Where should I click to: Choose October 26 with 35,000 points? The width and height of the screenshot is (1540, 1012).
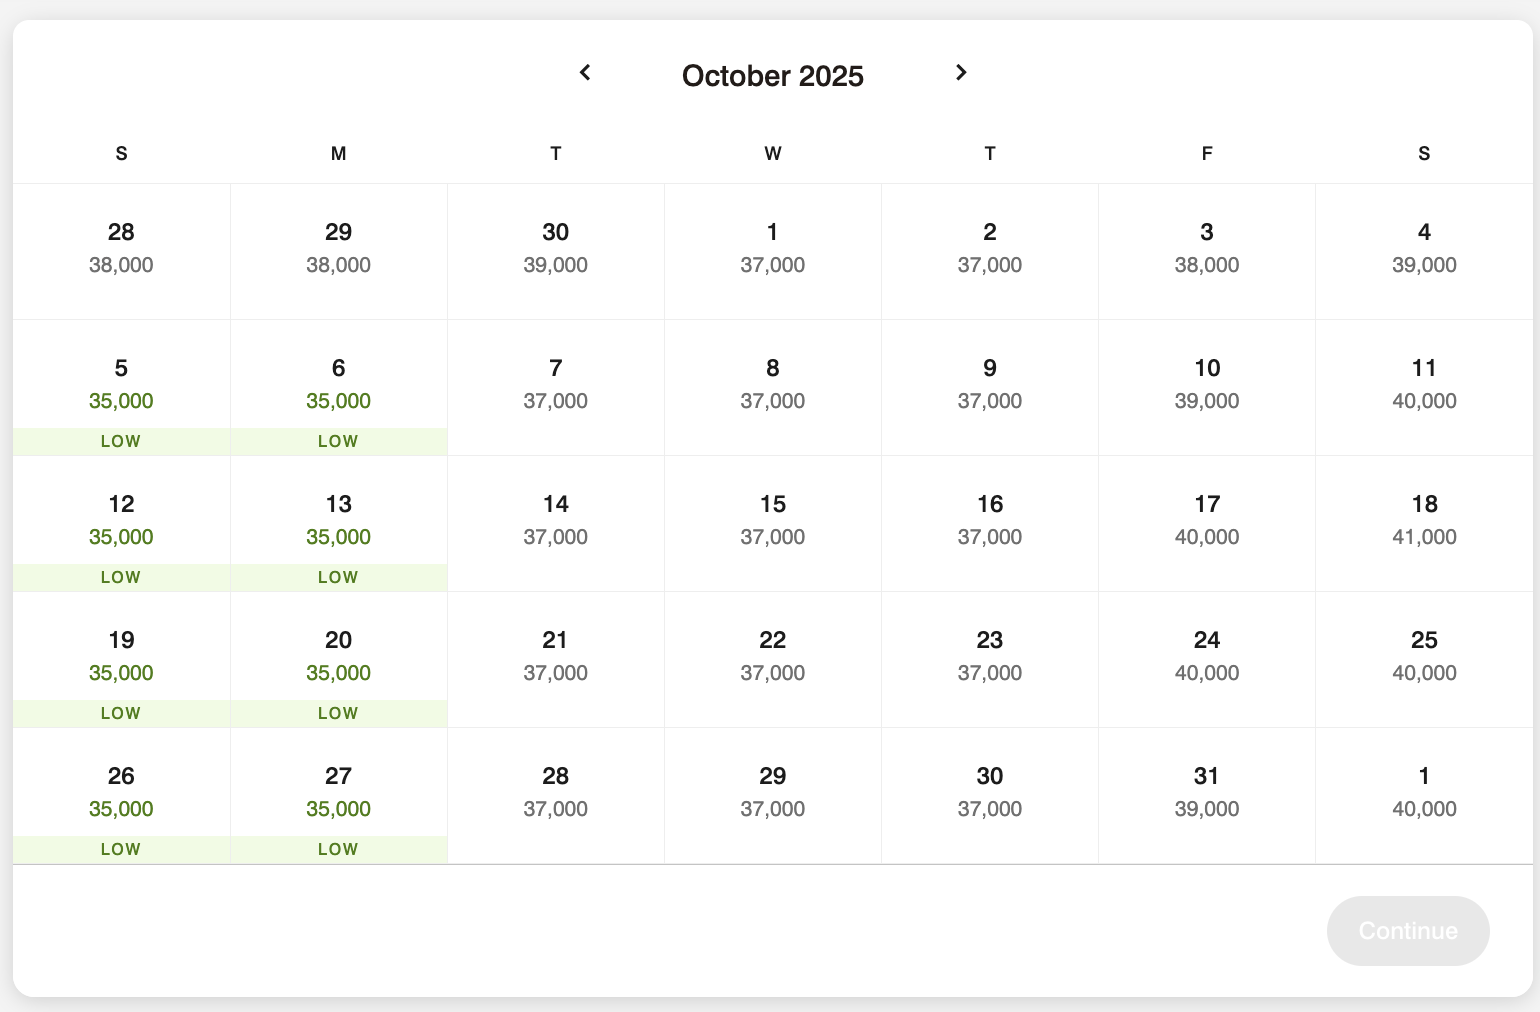point(121,793)
